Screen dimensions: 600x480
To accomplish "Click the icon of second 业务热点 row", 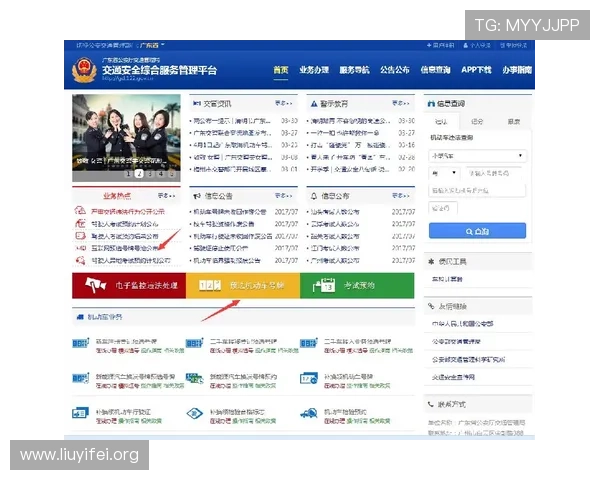I will pos(80,223).
